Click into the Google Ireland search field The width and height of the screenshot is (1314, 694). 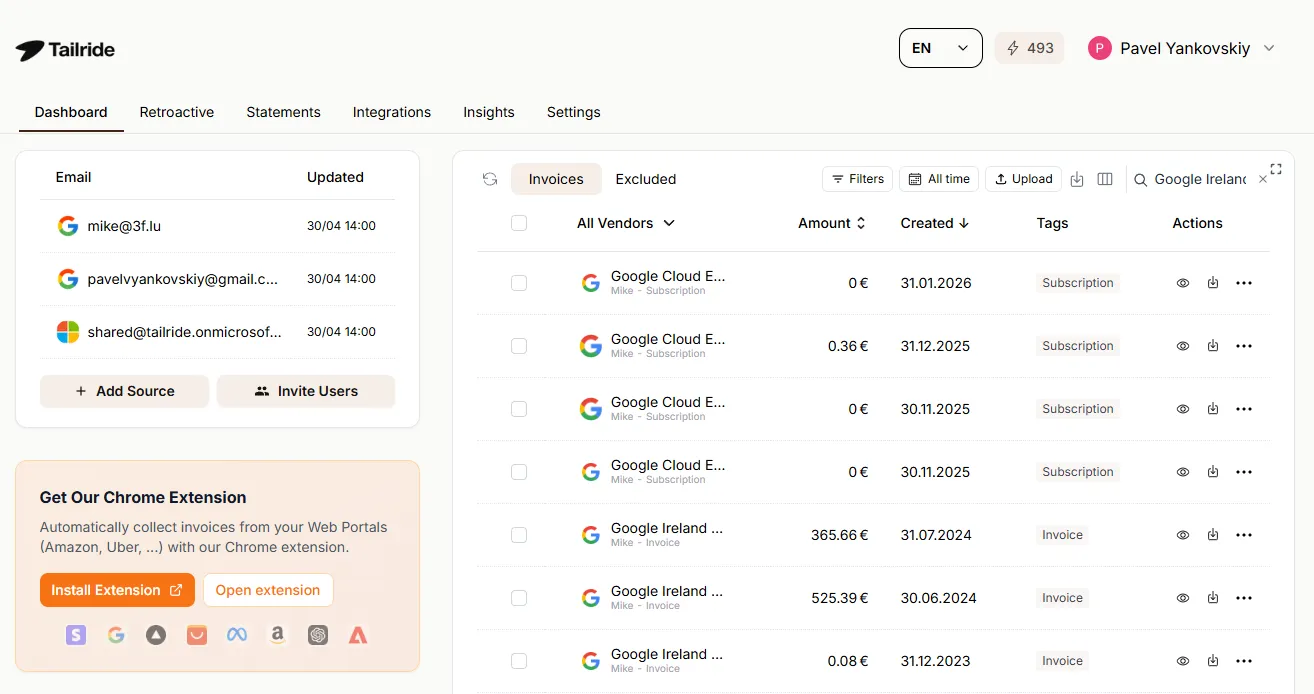[x=1200, y=179]
